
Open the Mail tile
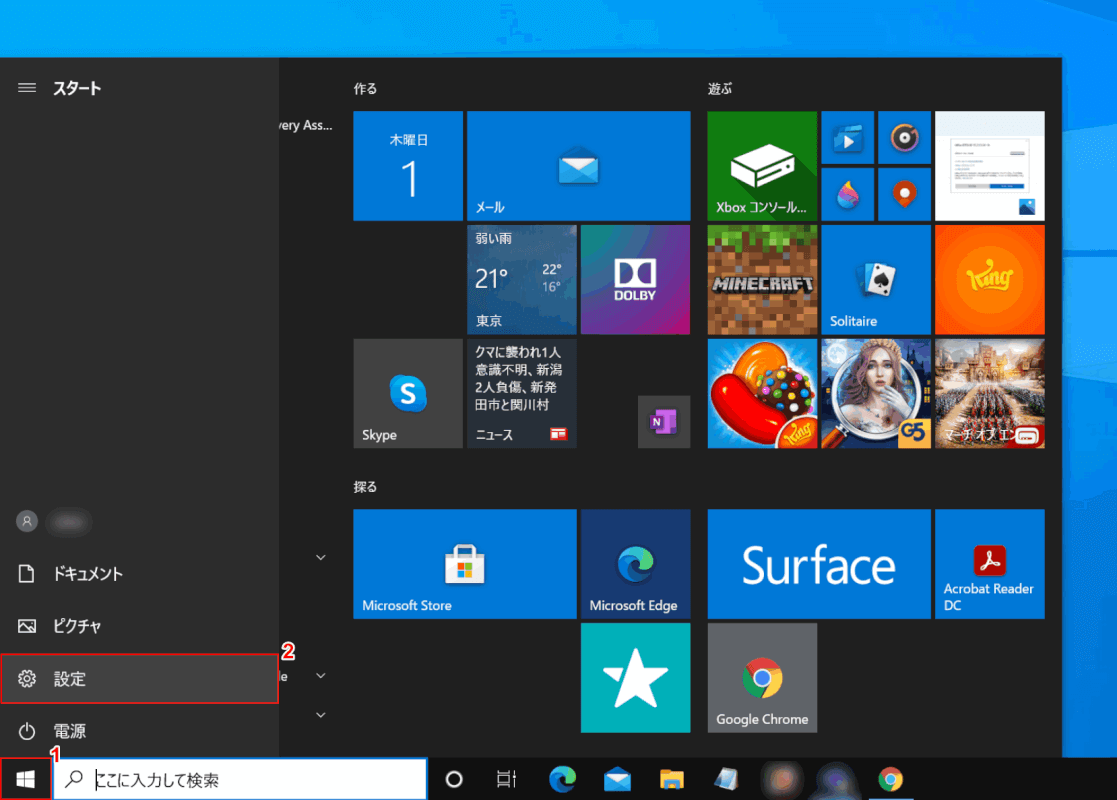tap(578, 166)
